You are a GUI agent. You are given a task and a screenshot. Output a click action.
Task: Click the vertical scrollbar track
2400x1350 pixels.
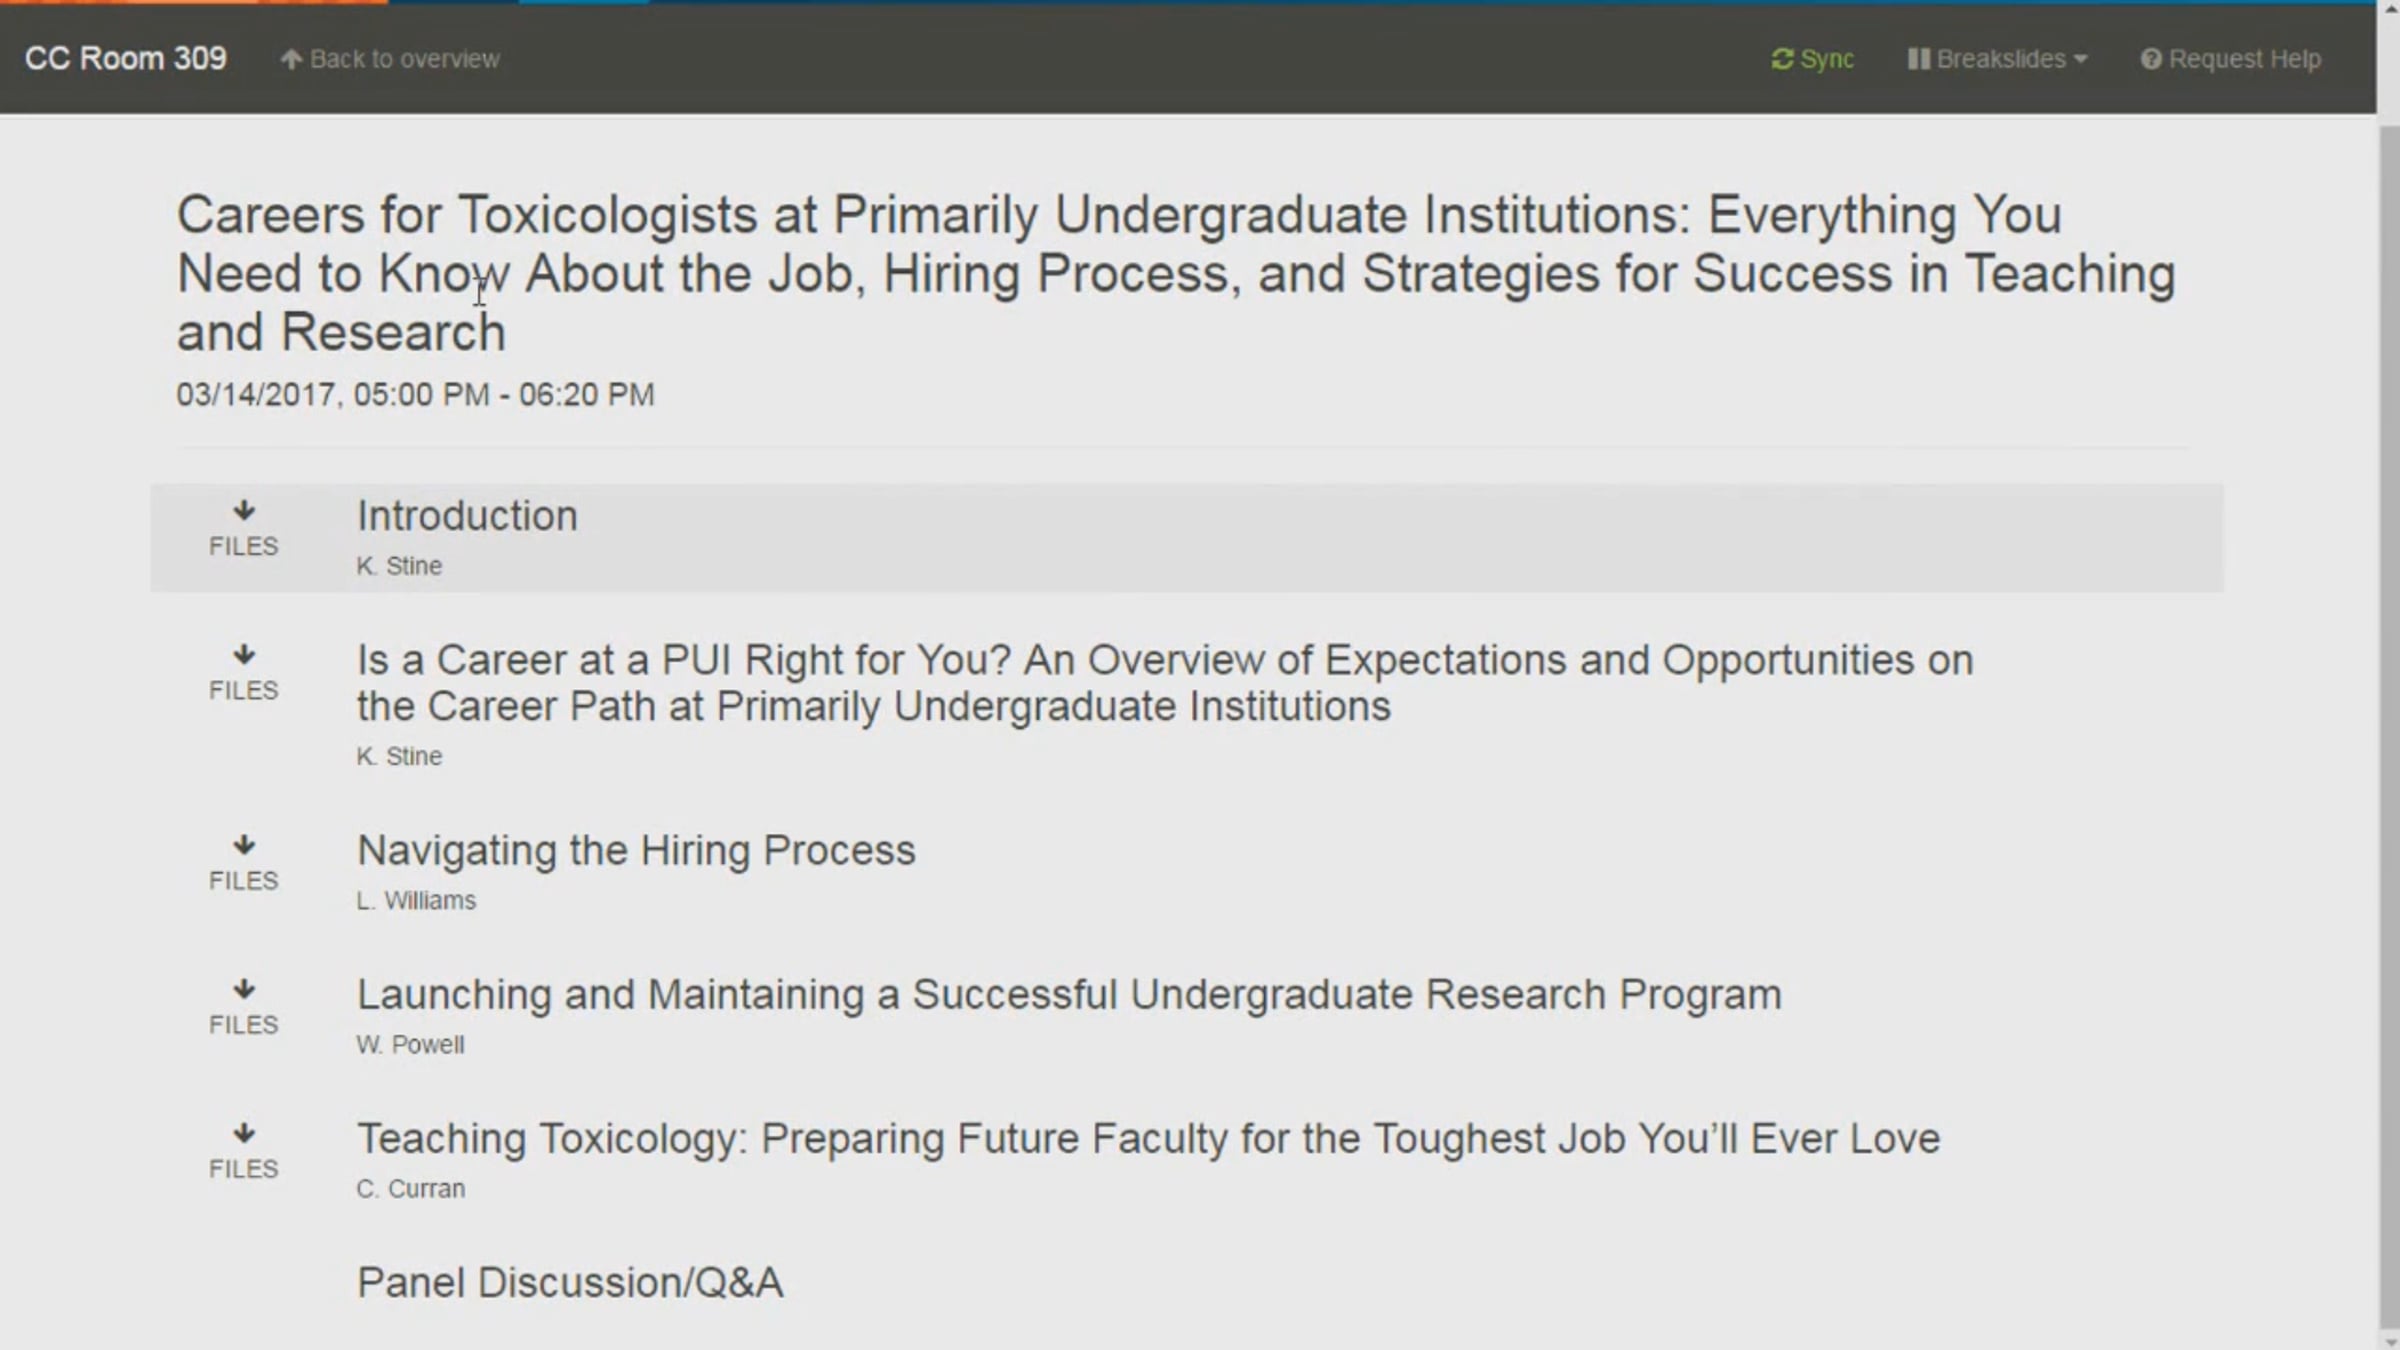(2389, 725)
